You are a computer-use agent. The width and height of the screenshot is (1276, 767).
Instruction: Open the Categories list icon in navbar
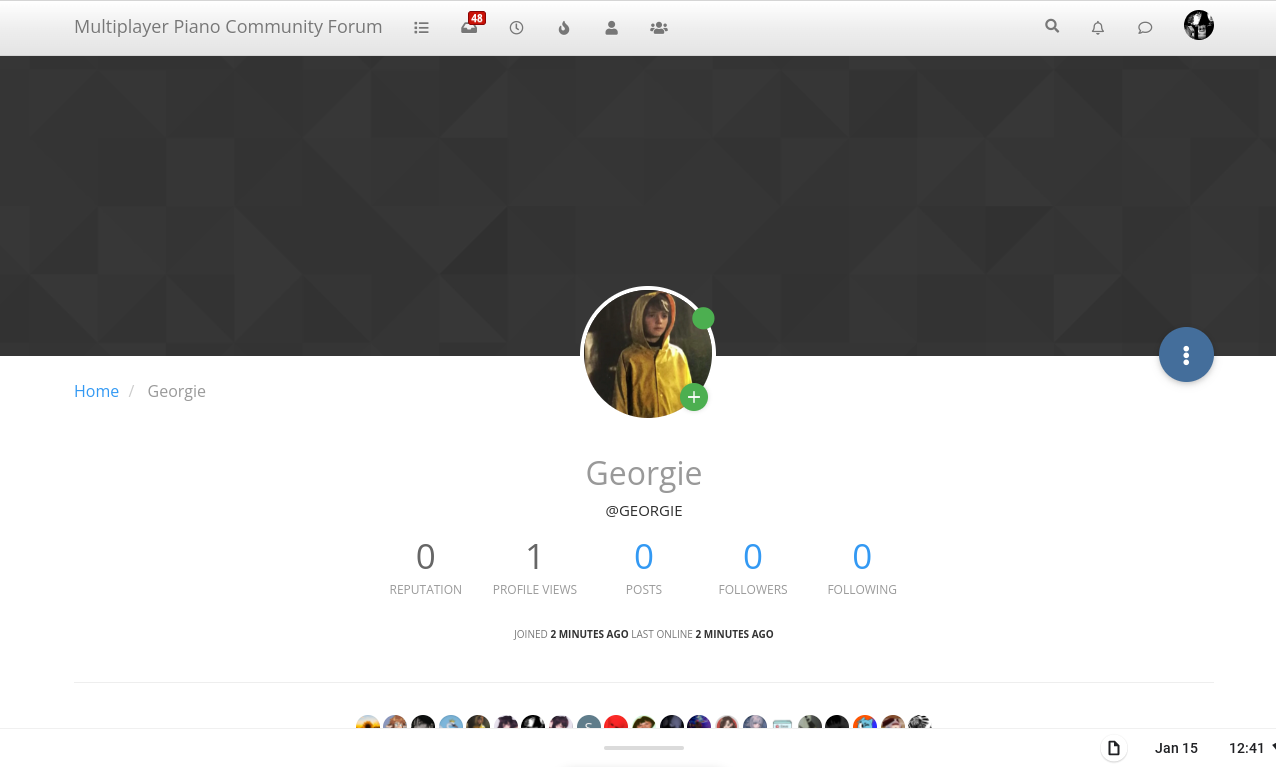[421, 28]
